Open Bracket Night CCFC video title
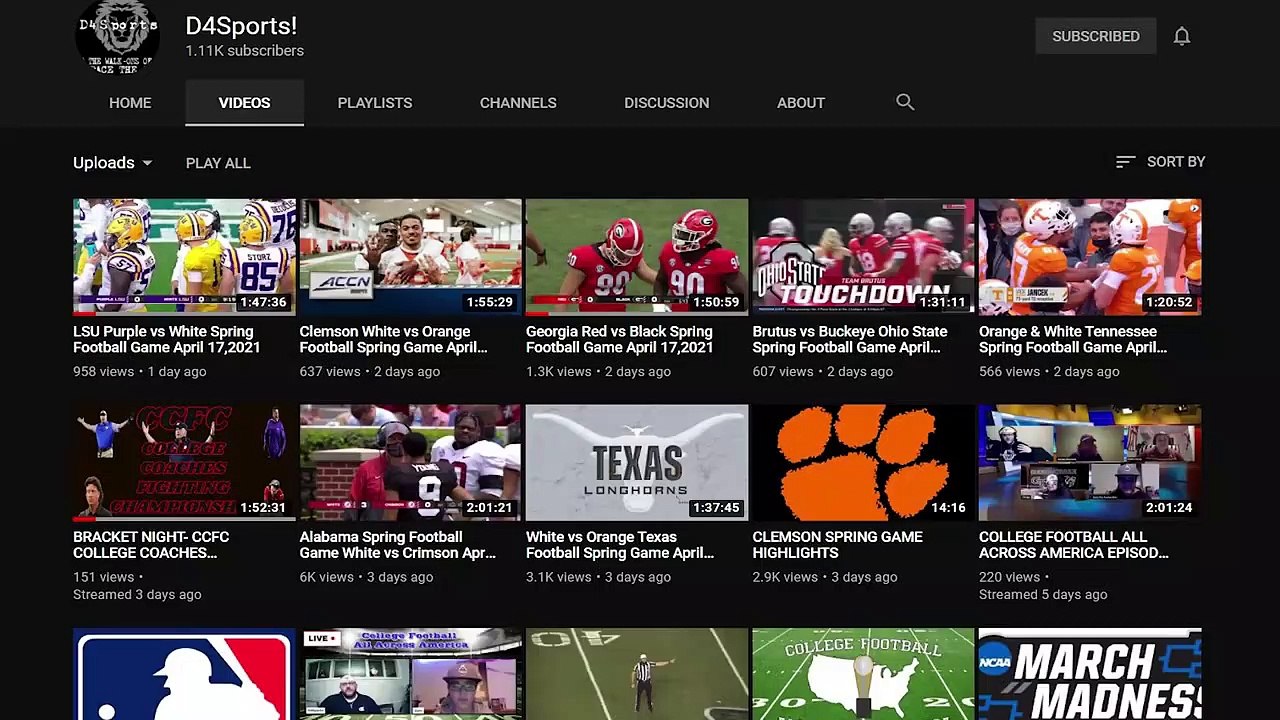 151,545
